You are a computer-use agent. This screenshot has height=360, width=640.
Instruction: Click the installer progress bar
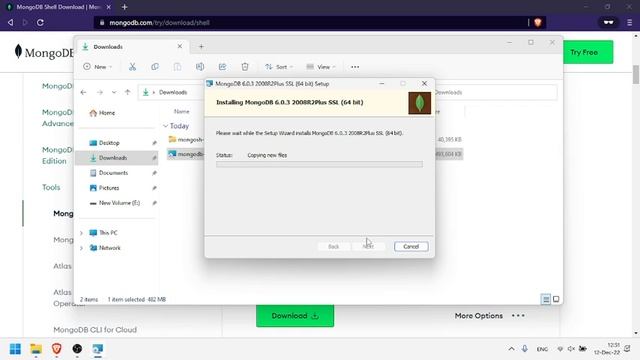319,164
